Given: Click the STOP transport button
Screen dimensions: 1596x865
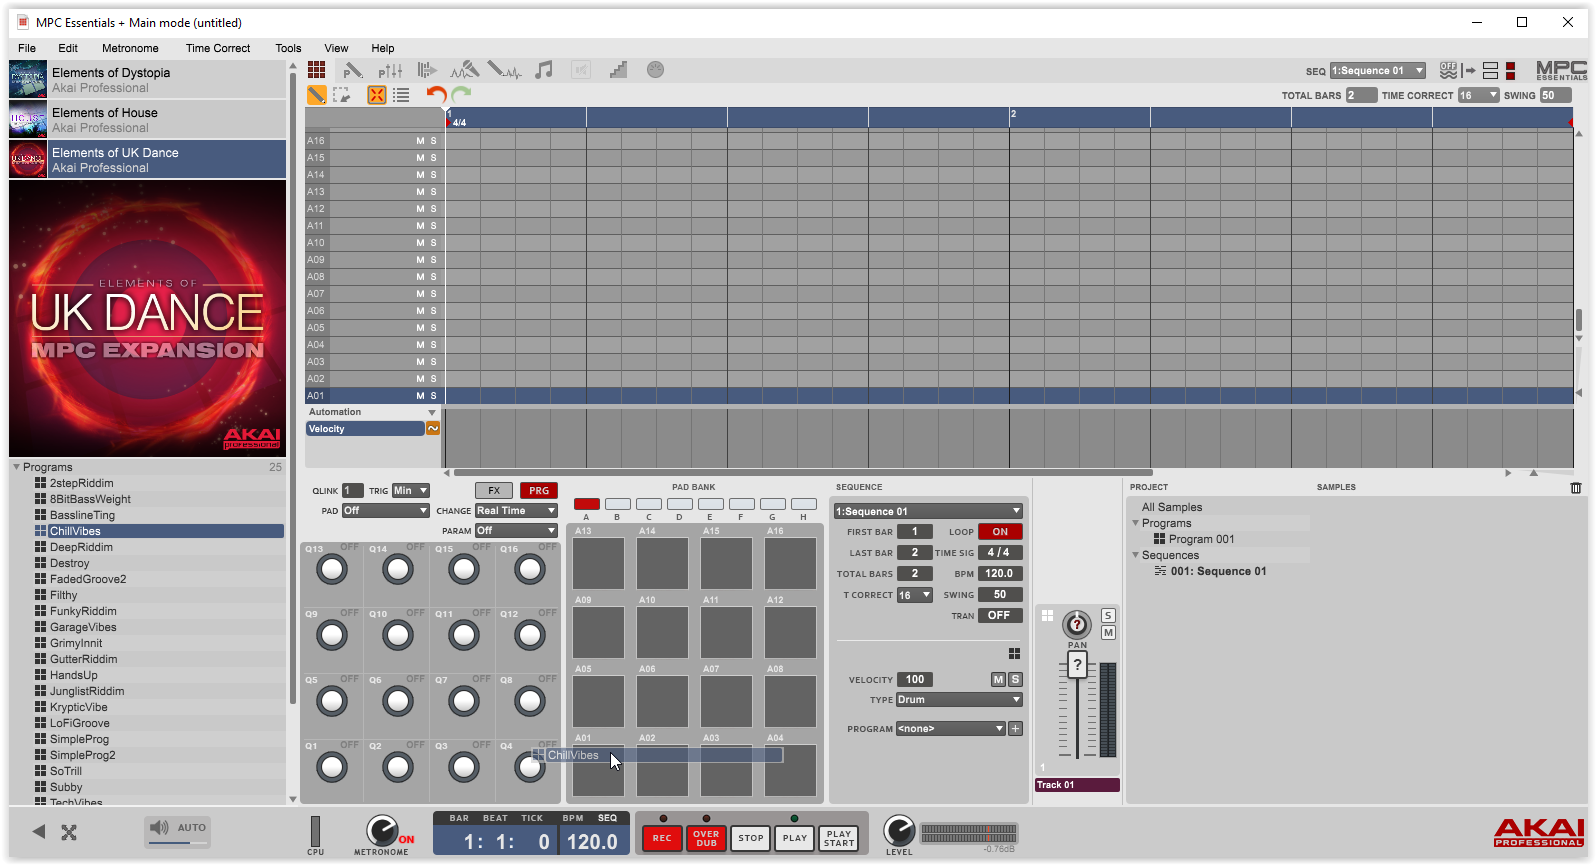Looking at the screenshot, I should coord(751,838).
